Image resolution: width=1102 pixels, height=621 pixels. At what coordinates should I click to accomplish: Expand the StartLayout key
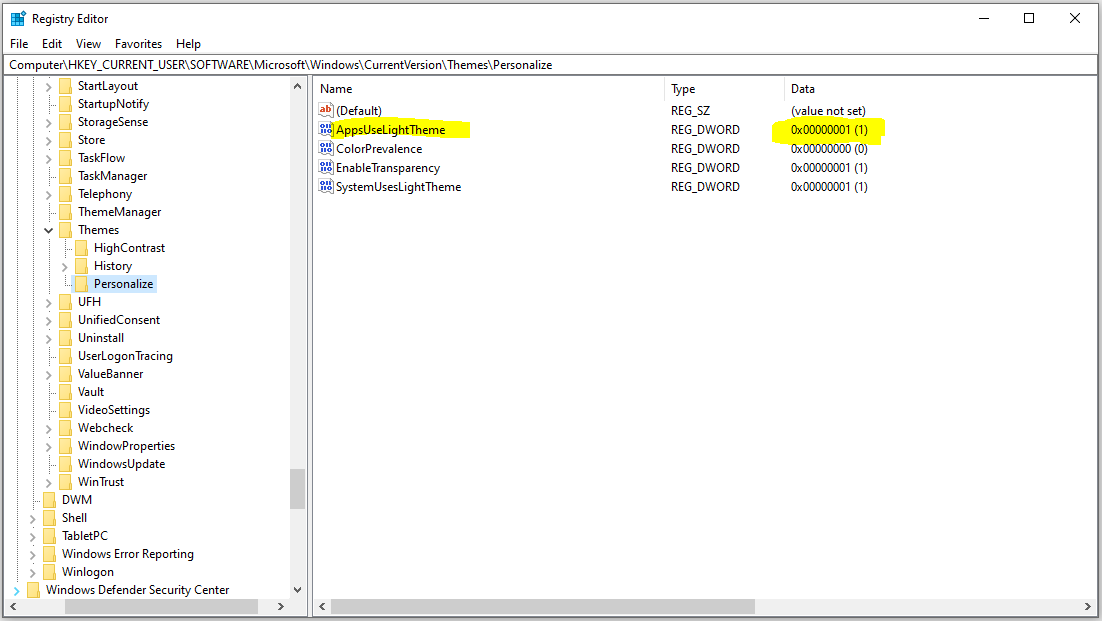point(48,86)
